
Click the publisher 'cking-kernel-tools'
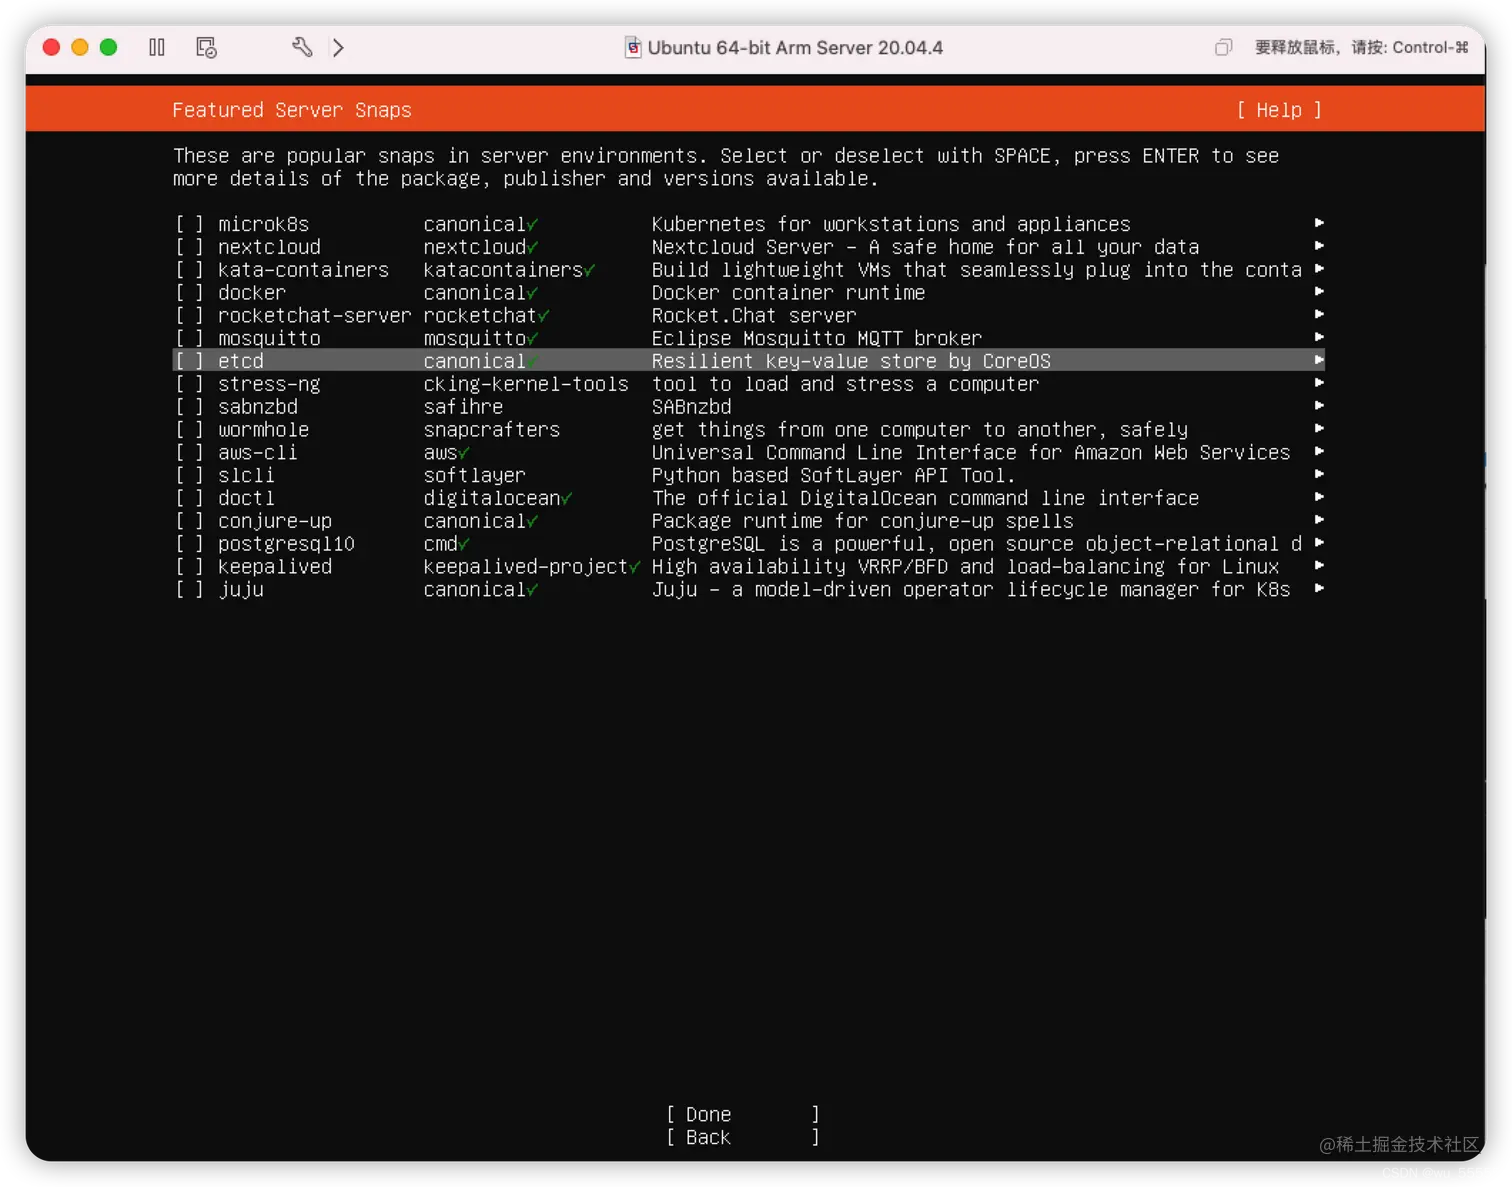[x=526, y=384]
